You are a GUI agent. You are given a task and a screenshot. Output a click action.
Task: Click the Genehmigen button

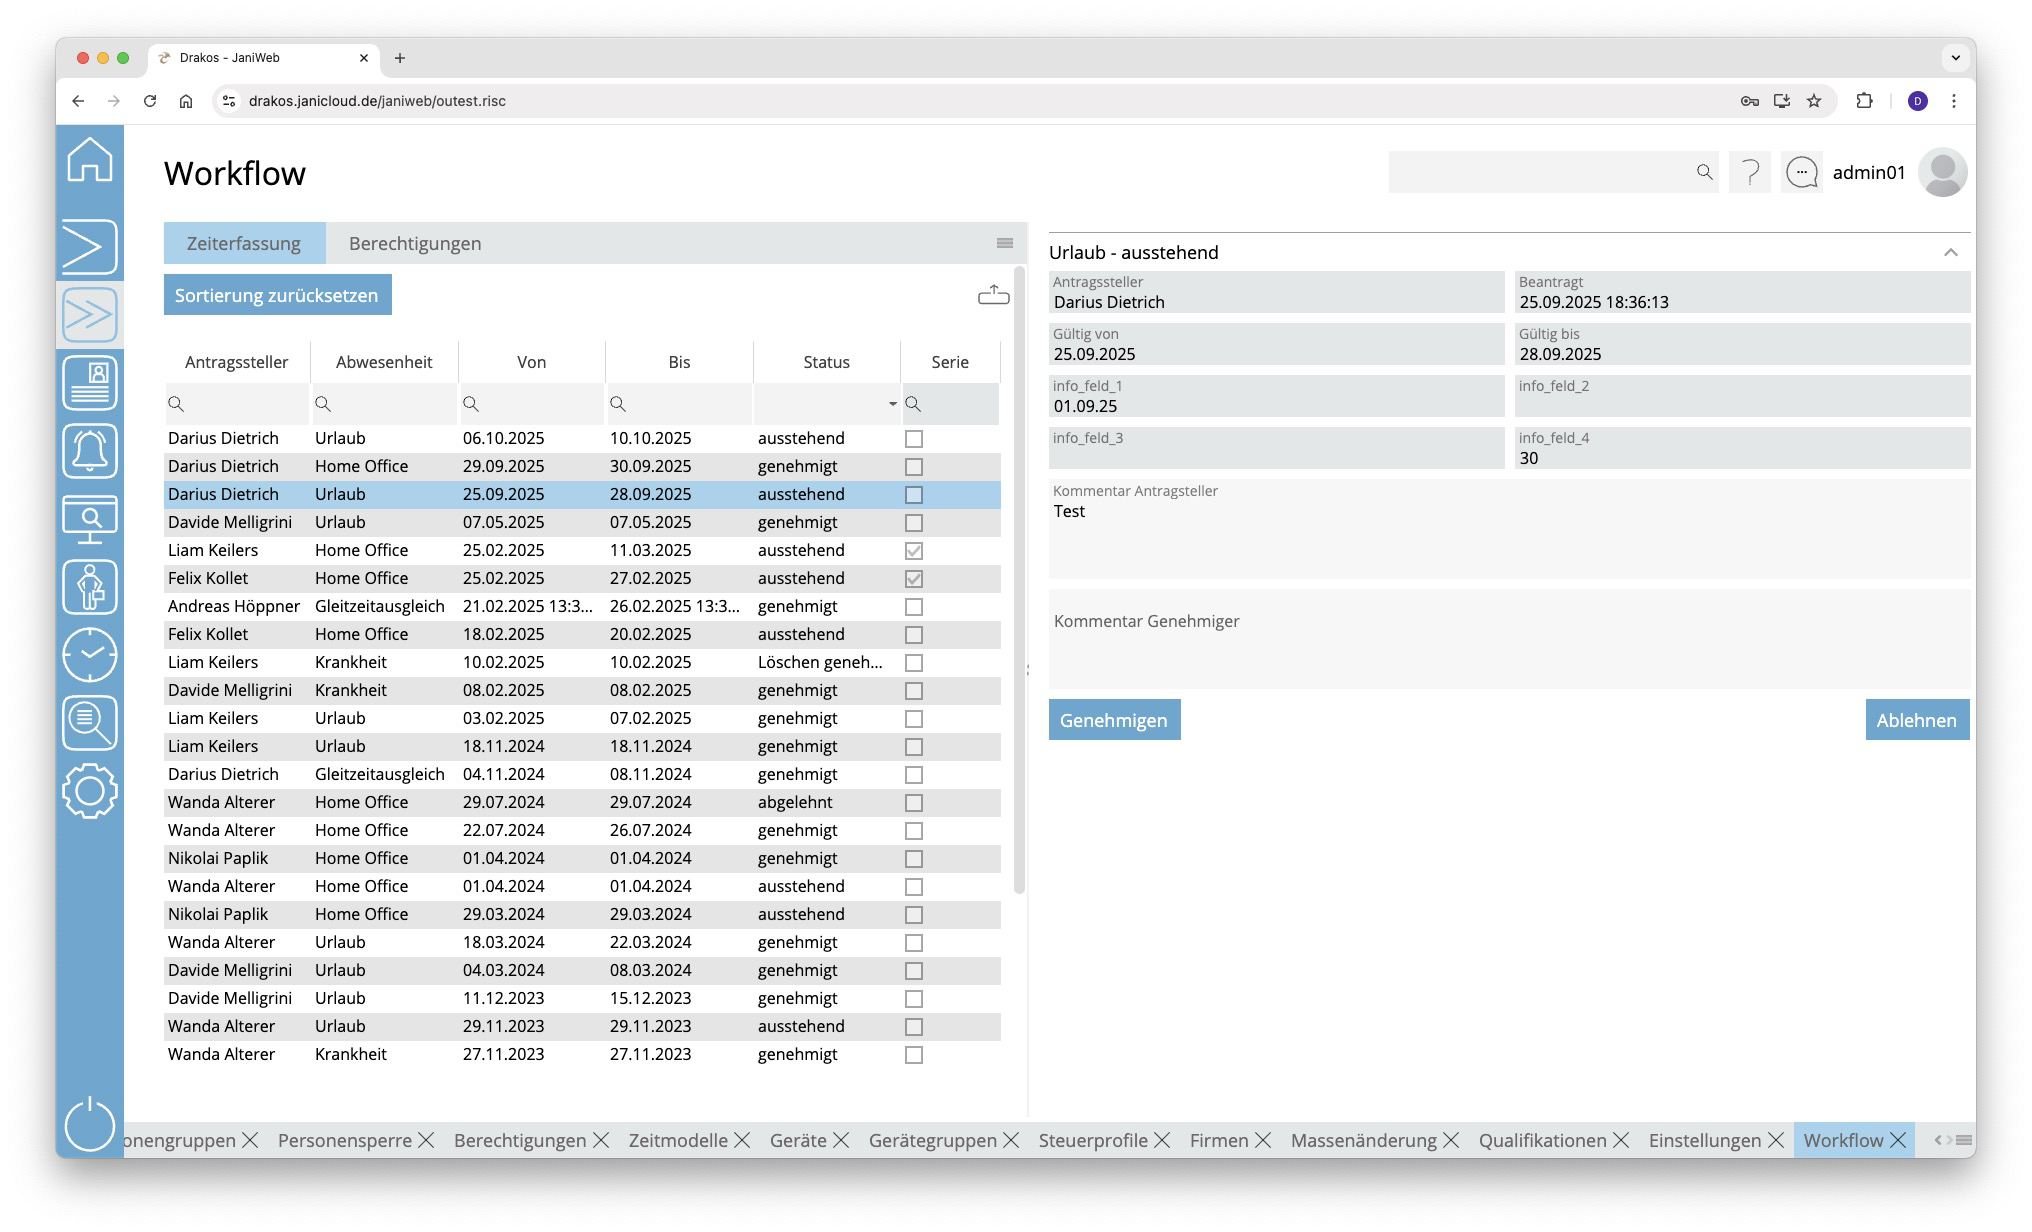1114,720
